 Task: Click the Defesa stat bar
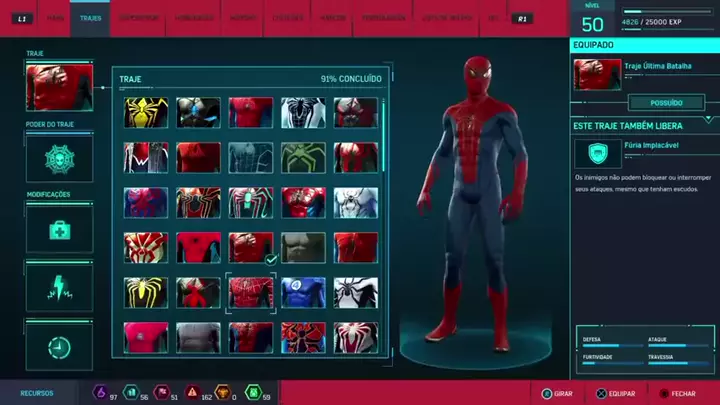pos(613,346)
